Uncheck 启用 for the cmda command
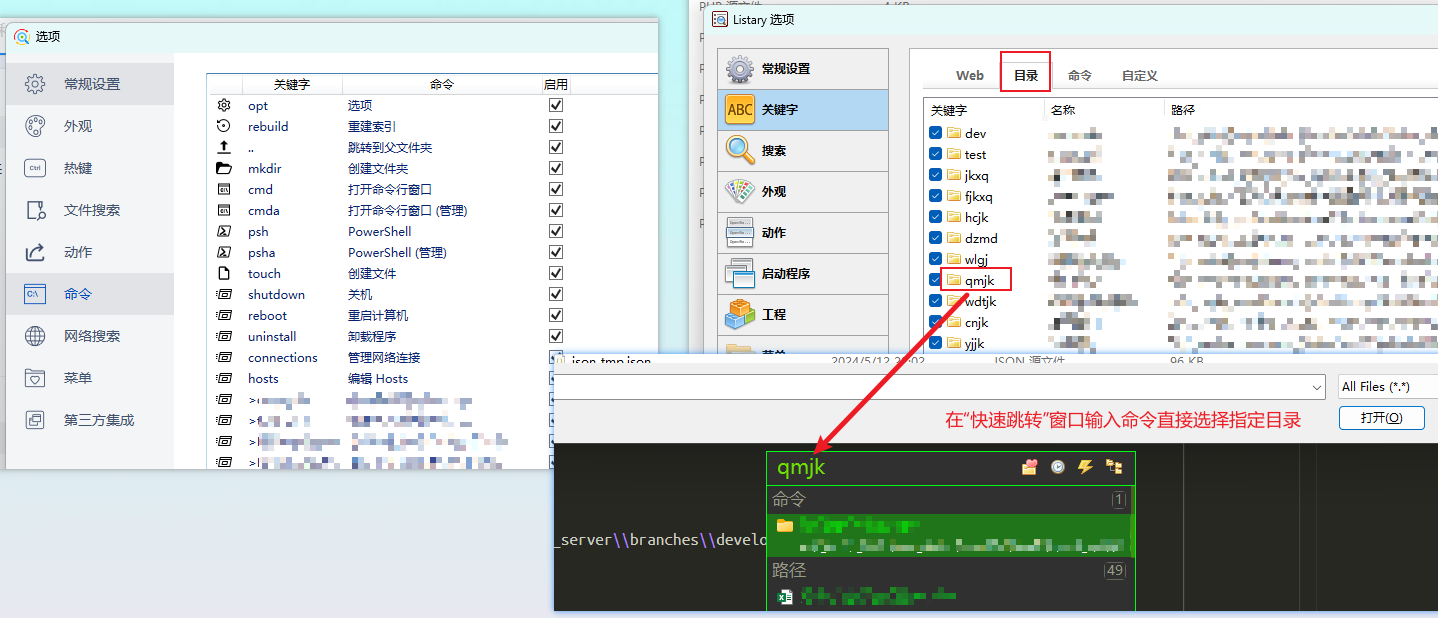 556,210
